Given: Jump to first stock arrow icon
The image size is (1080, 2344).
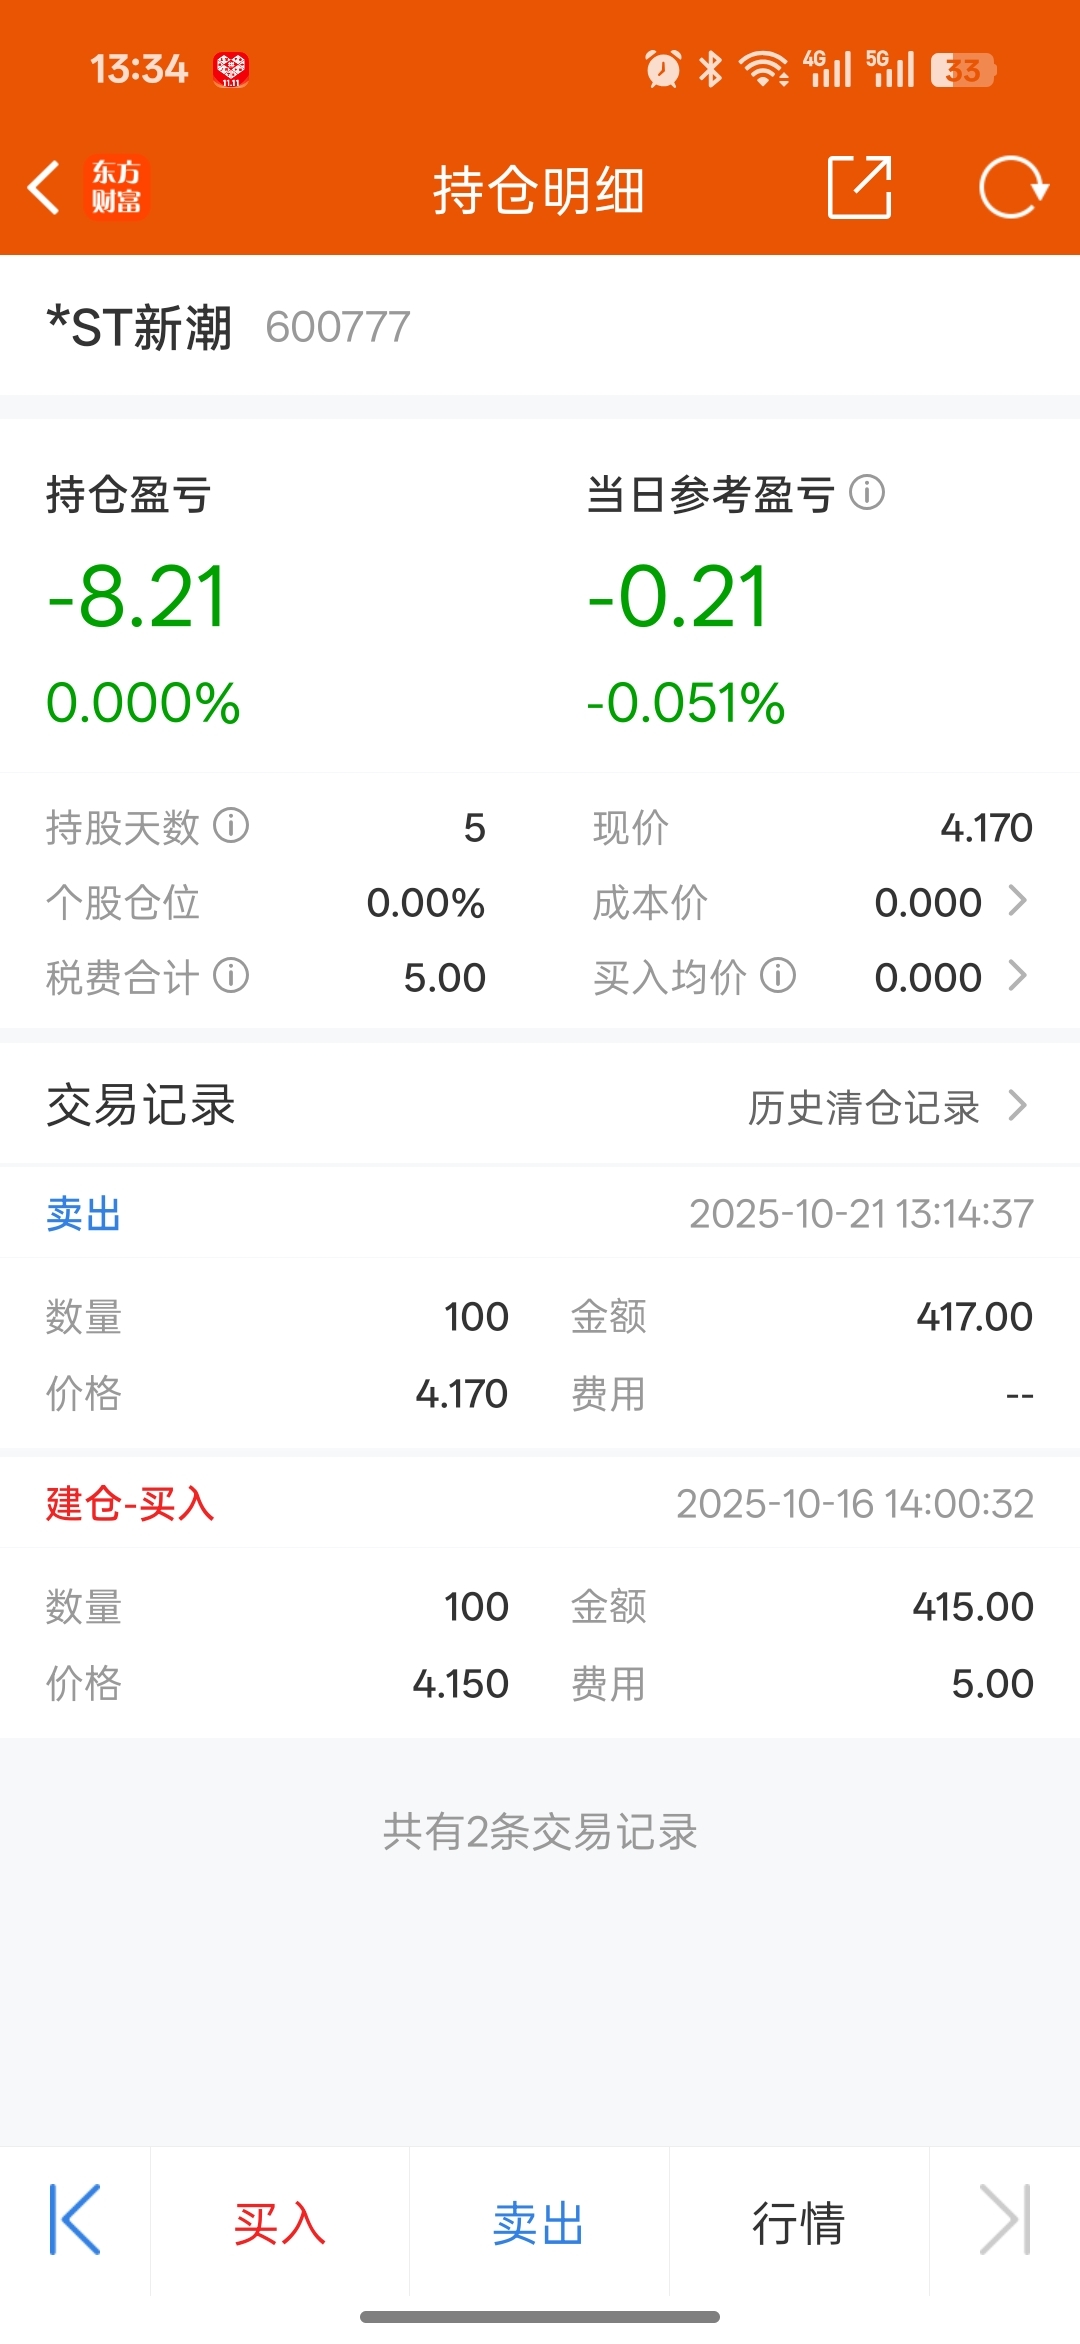Looking at the screenshot, I should click(75, 2220).
